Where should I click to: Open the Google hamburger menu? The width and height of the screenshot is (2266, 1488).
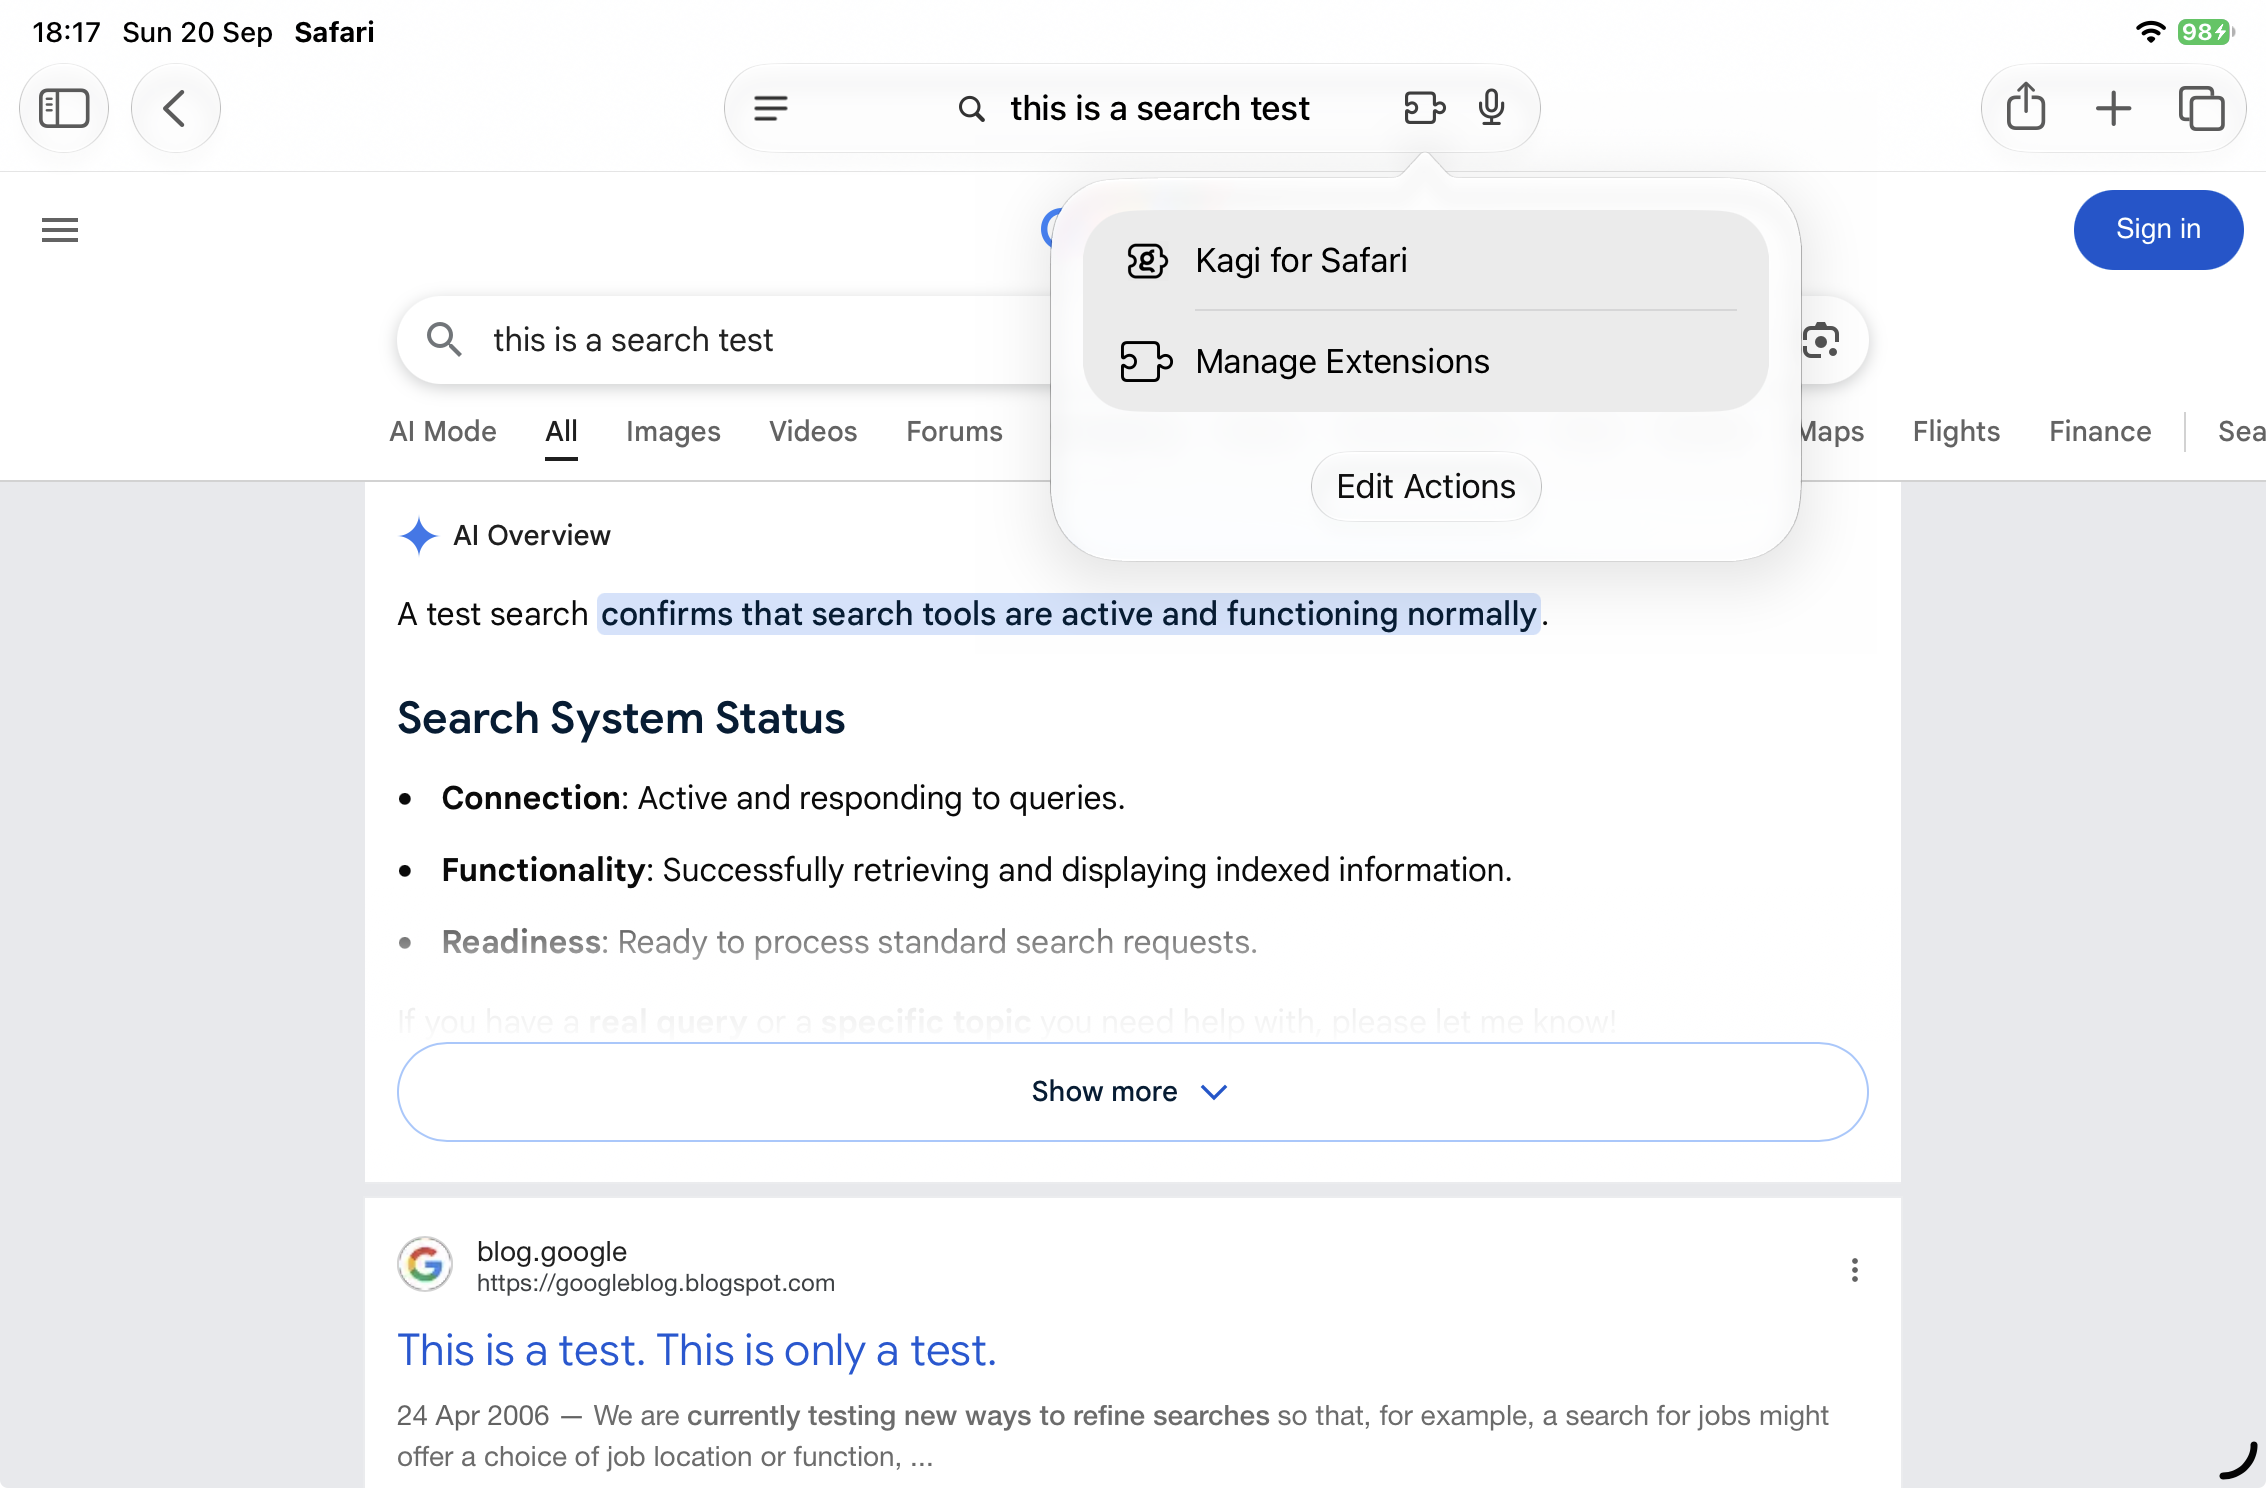pyautogui.click(x=60, y=230)
